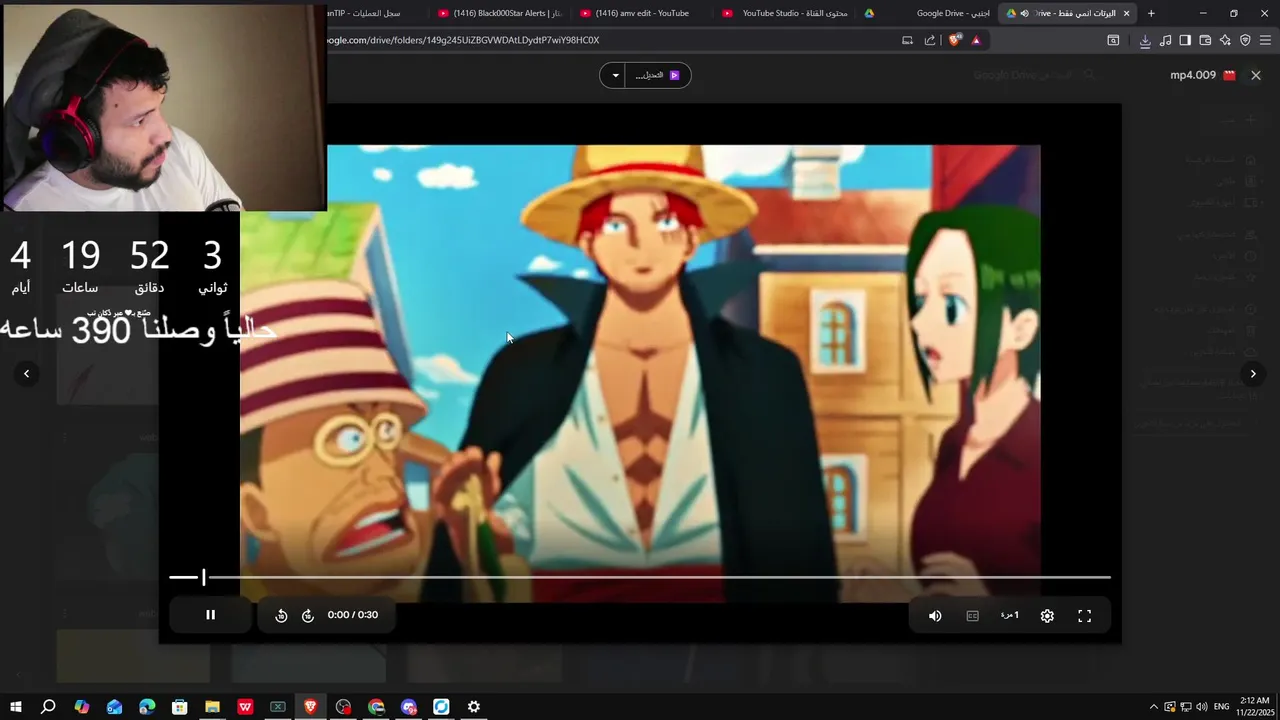The width and height of the screenshot is (1280, 720).
Task: Open Brave Wallet icon
Action: tap(1205, 40)
